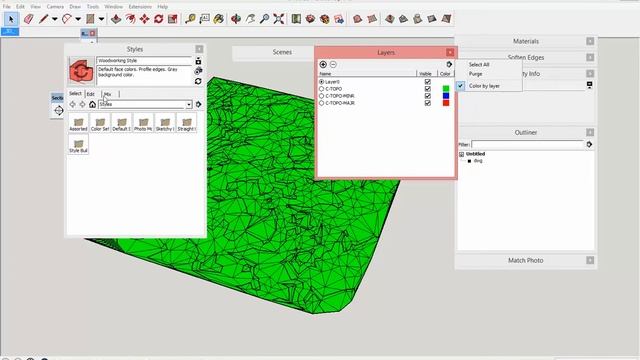
Task: Activate the Line pencil tool
Action: click(x=43, y=19)
